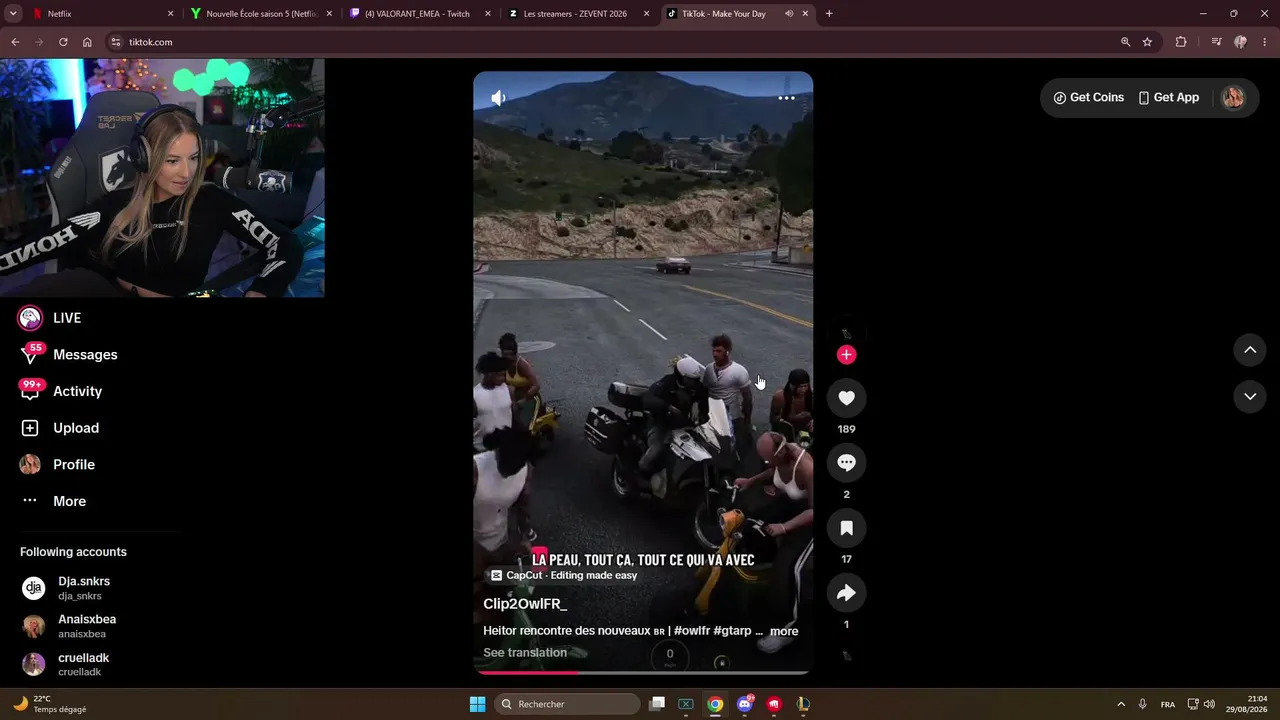Close the Netflix tab
Image resolution: width=1280 pixels, height=720 pixels.
click(170, 14)
